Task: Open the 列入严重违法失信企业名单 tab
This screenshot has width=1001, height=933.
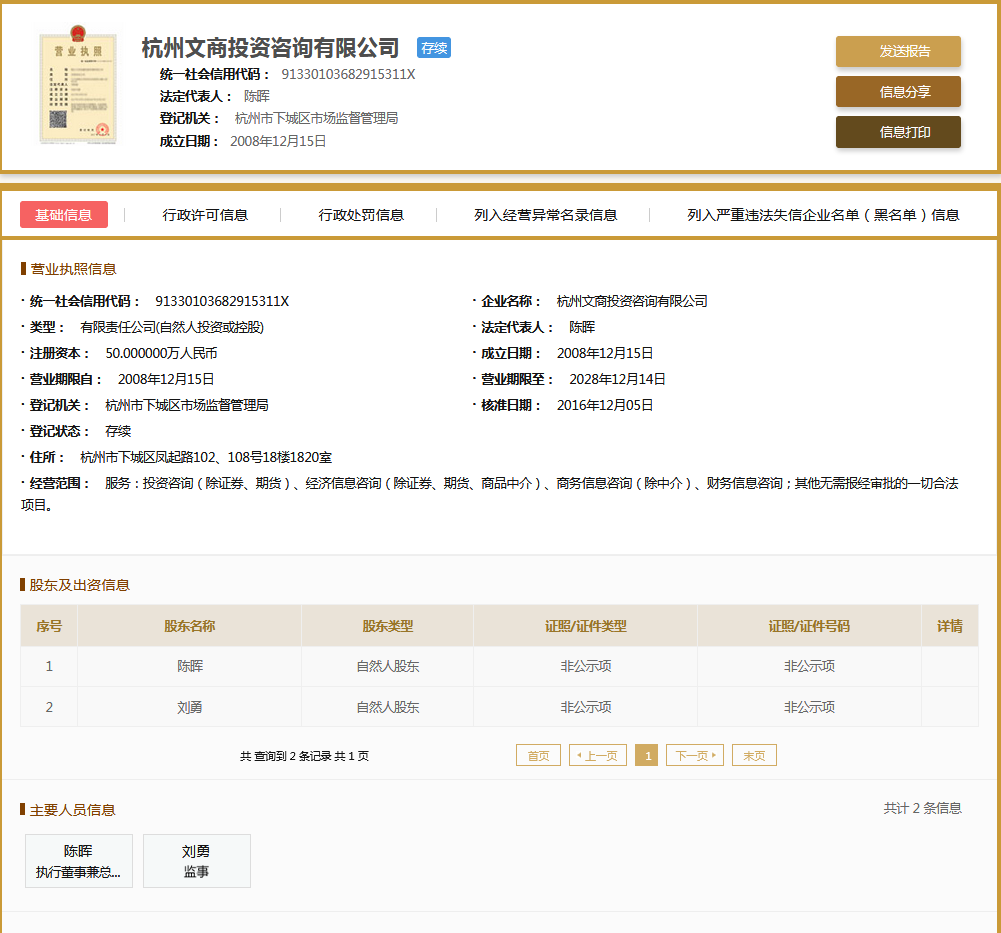Action: pyautogui.click(x=823, y=215)
